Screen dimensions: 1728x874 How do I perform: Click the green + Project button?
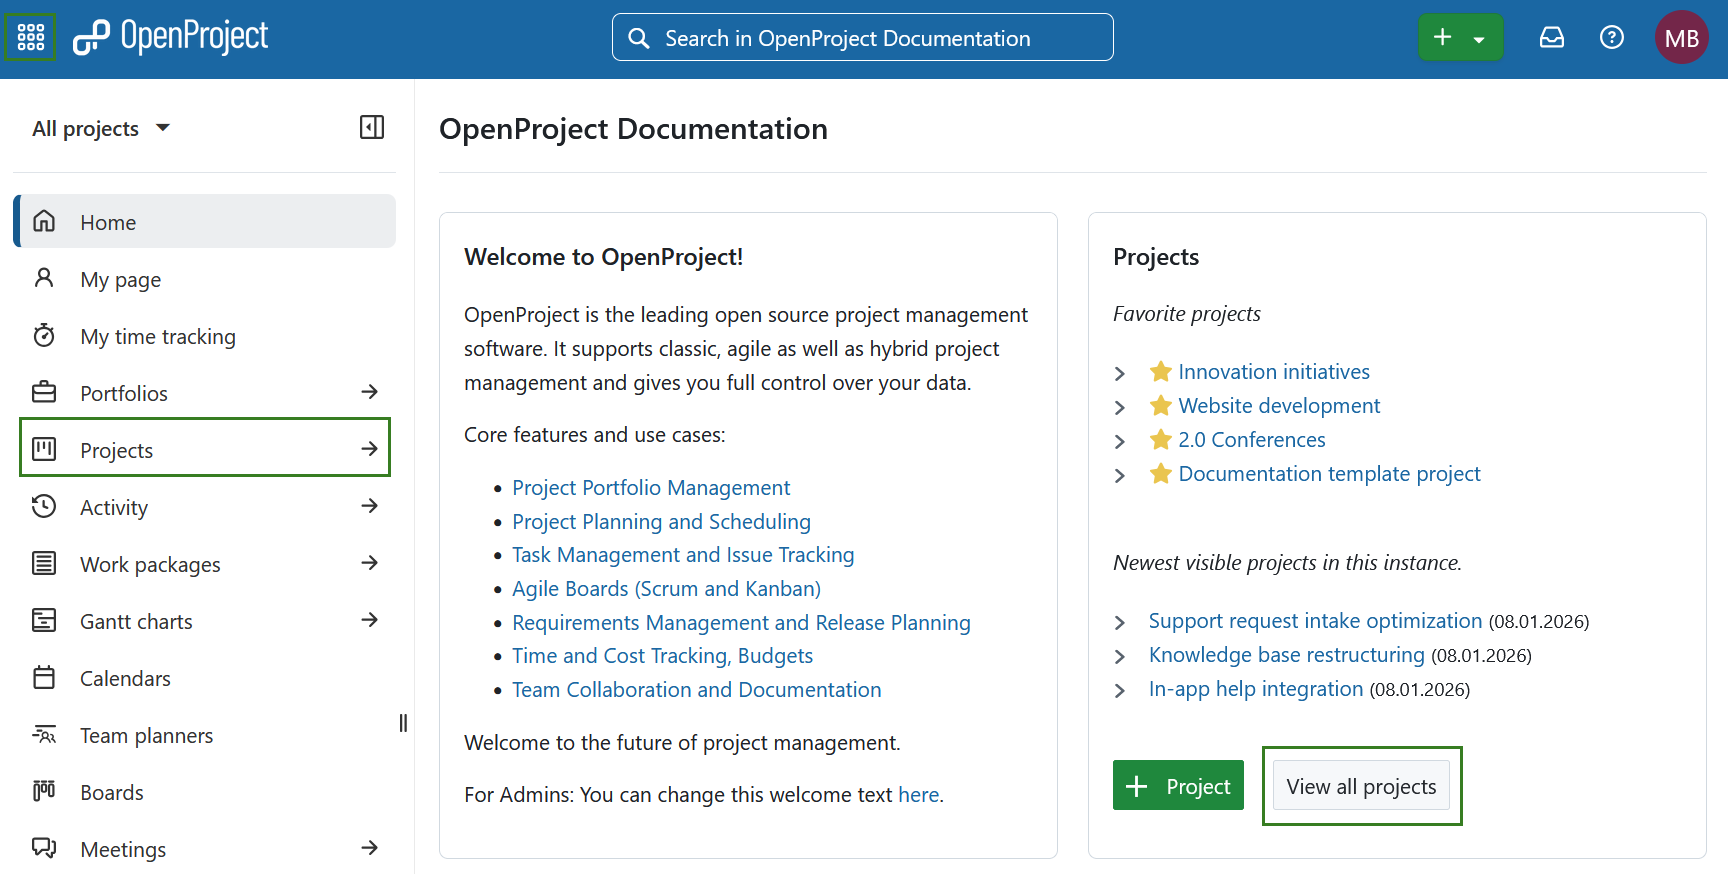(x=1178, y=786)
